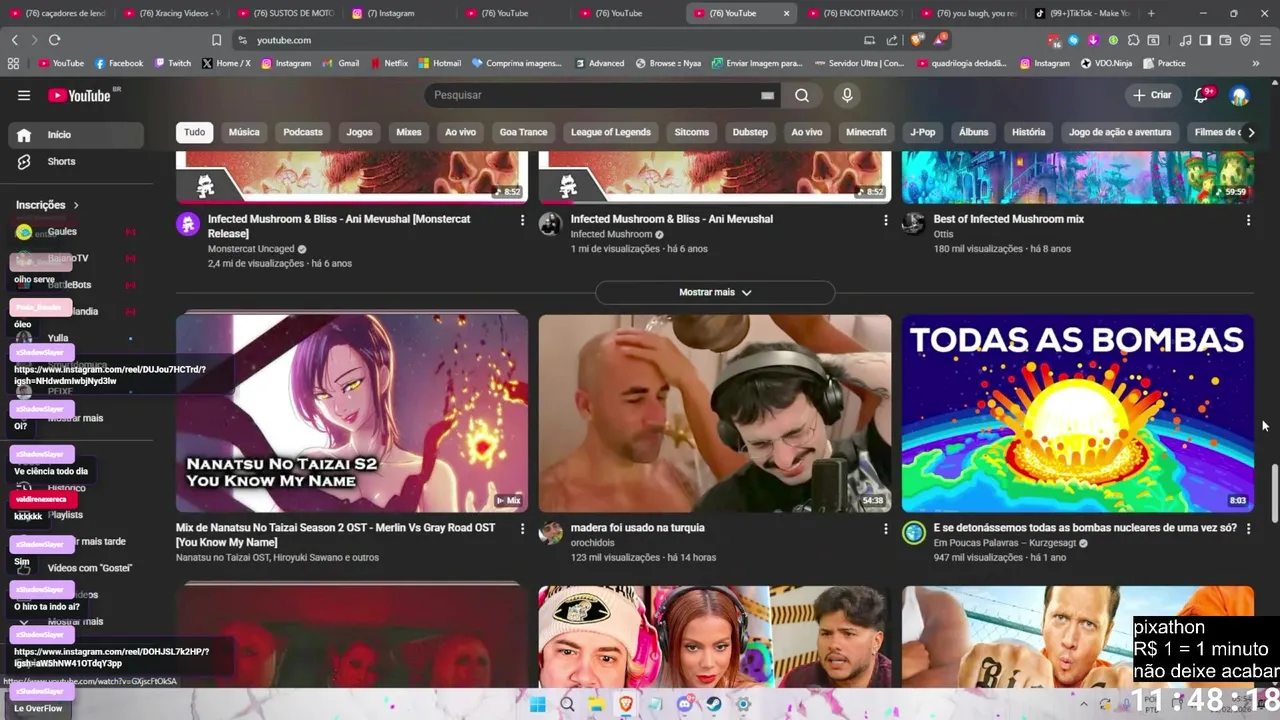Start voice search with microphone icon
The height and width of the screenshot is (720, 1280).
[x=847, y=95]
